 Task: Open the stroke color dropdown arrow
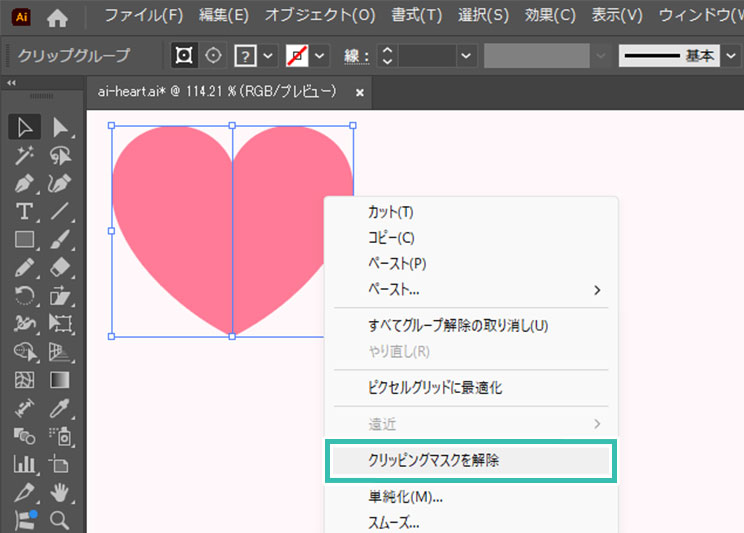click(x=321, y=56)
